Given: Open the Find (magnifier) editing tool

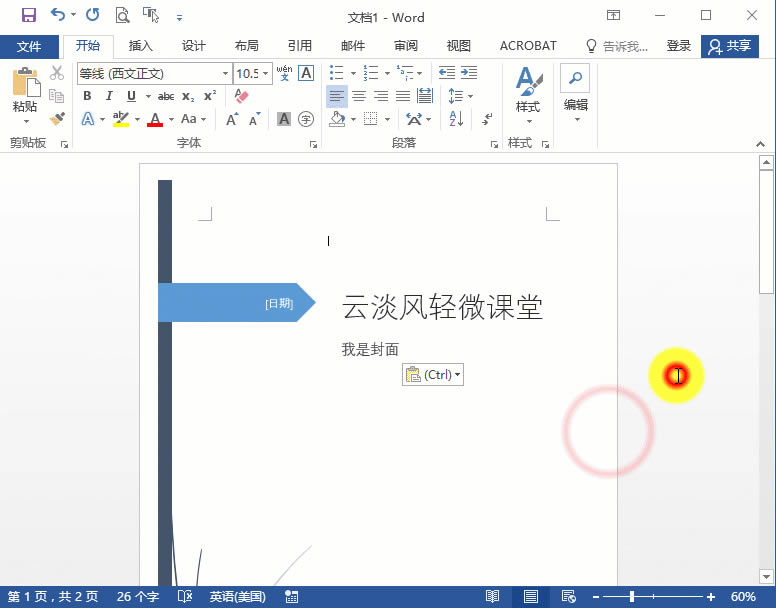Looking at the screenshot, I should [x=575, y=78].
